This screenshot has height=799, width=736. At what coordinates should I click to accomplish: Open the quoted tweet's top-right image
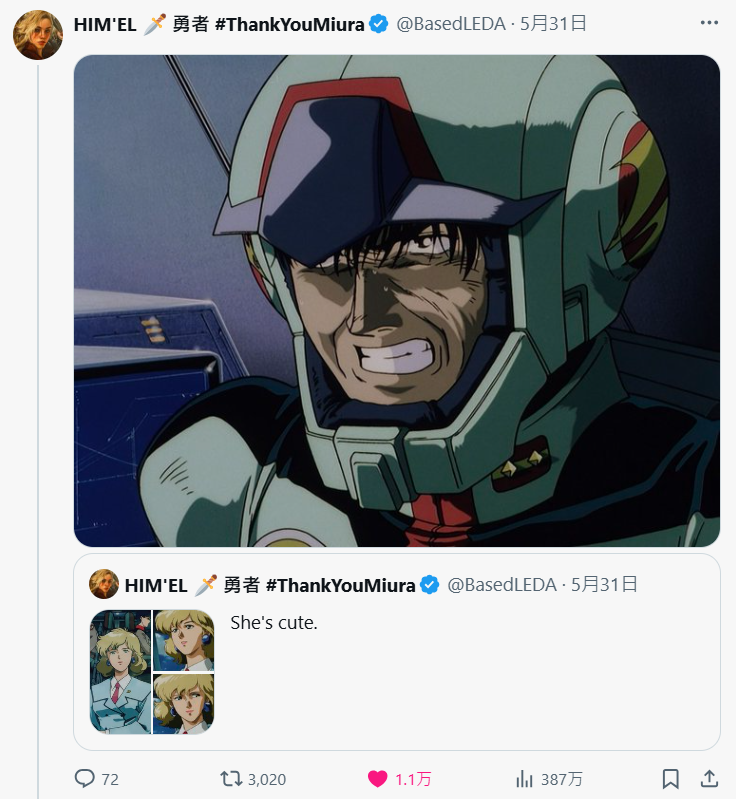coord(184,640)
